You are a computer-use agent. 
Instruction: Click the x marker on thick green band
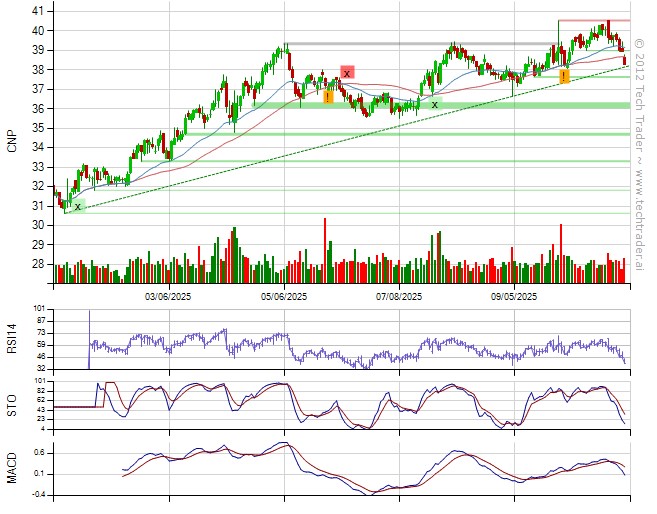pos(434,103)
